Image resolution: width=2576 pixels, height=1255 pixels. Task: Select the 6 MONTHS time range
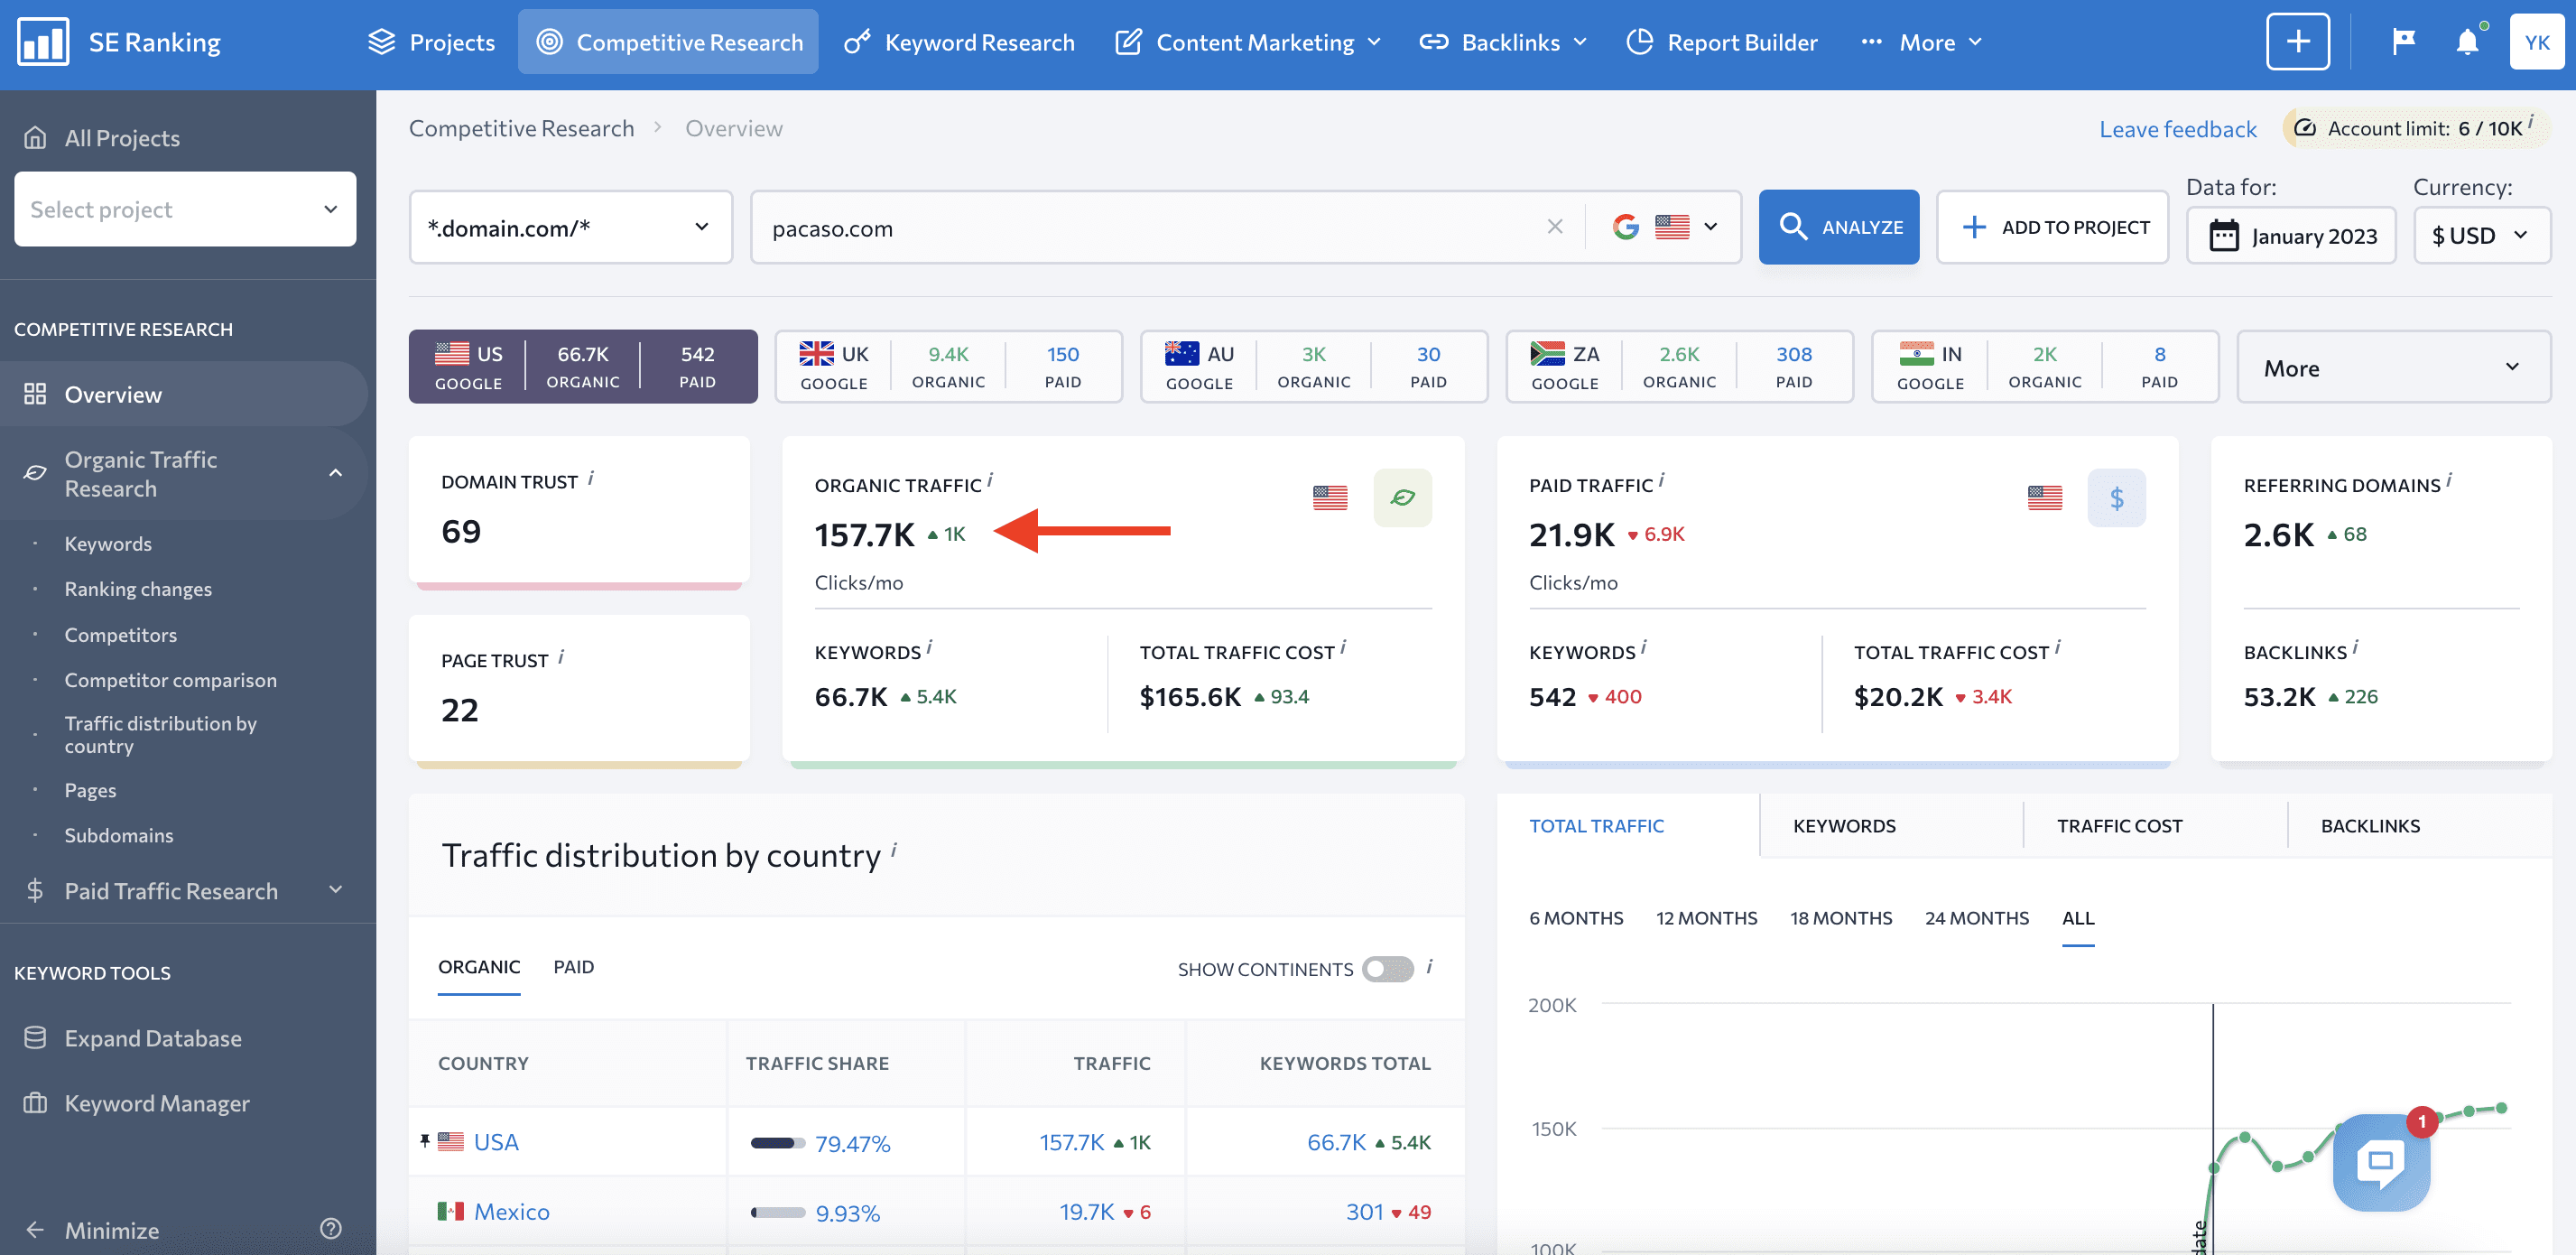1576,918
